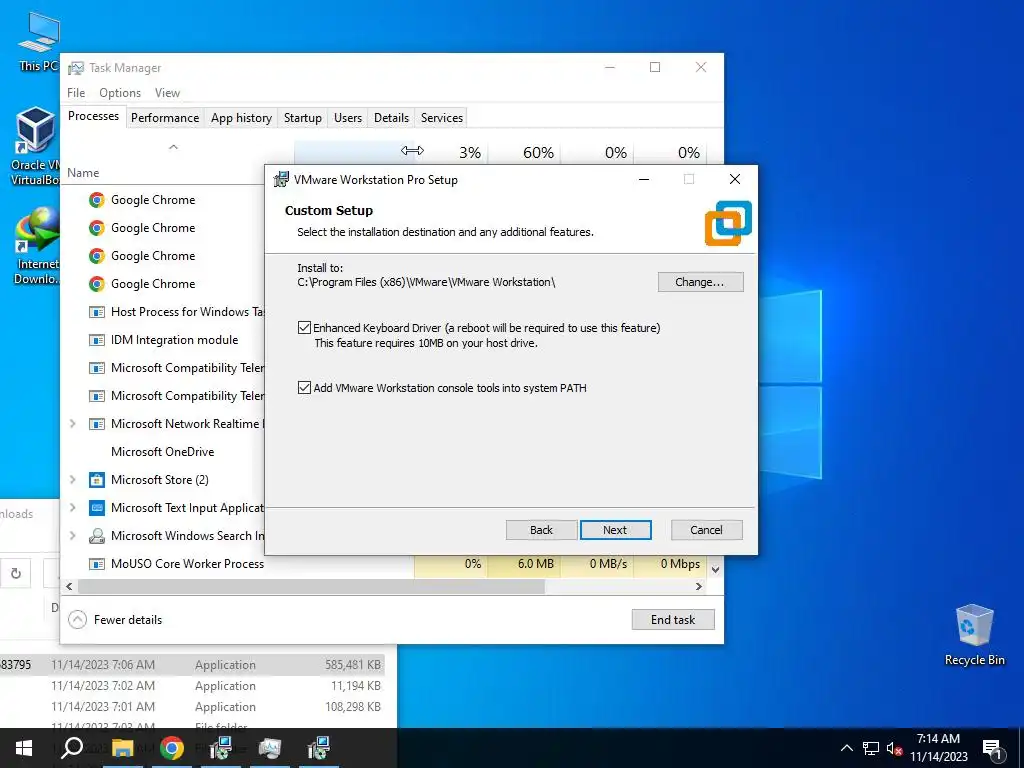This screenshot has height=768, width=1024.
Task: Switch to the App history tab
Action: pos(241,118)
